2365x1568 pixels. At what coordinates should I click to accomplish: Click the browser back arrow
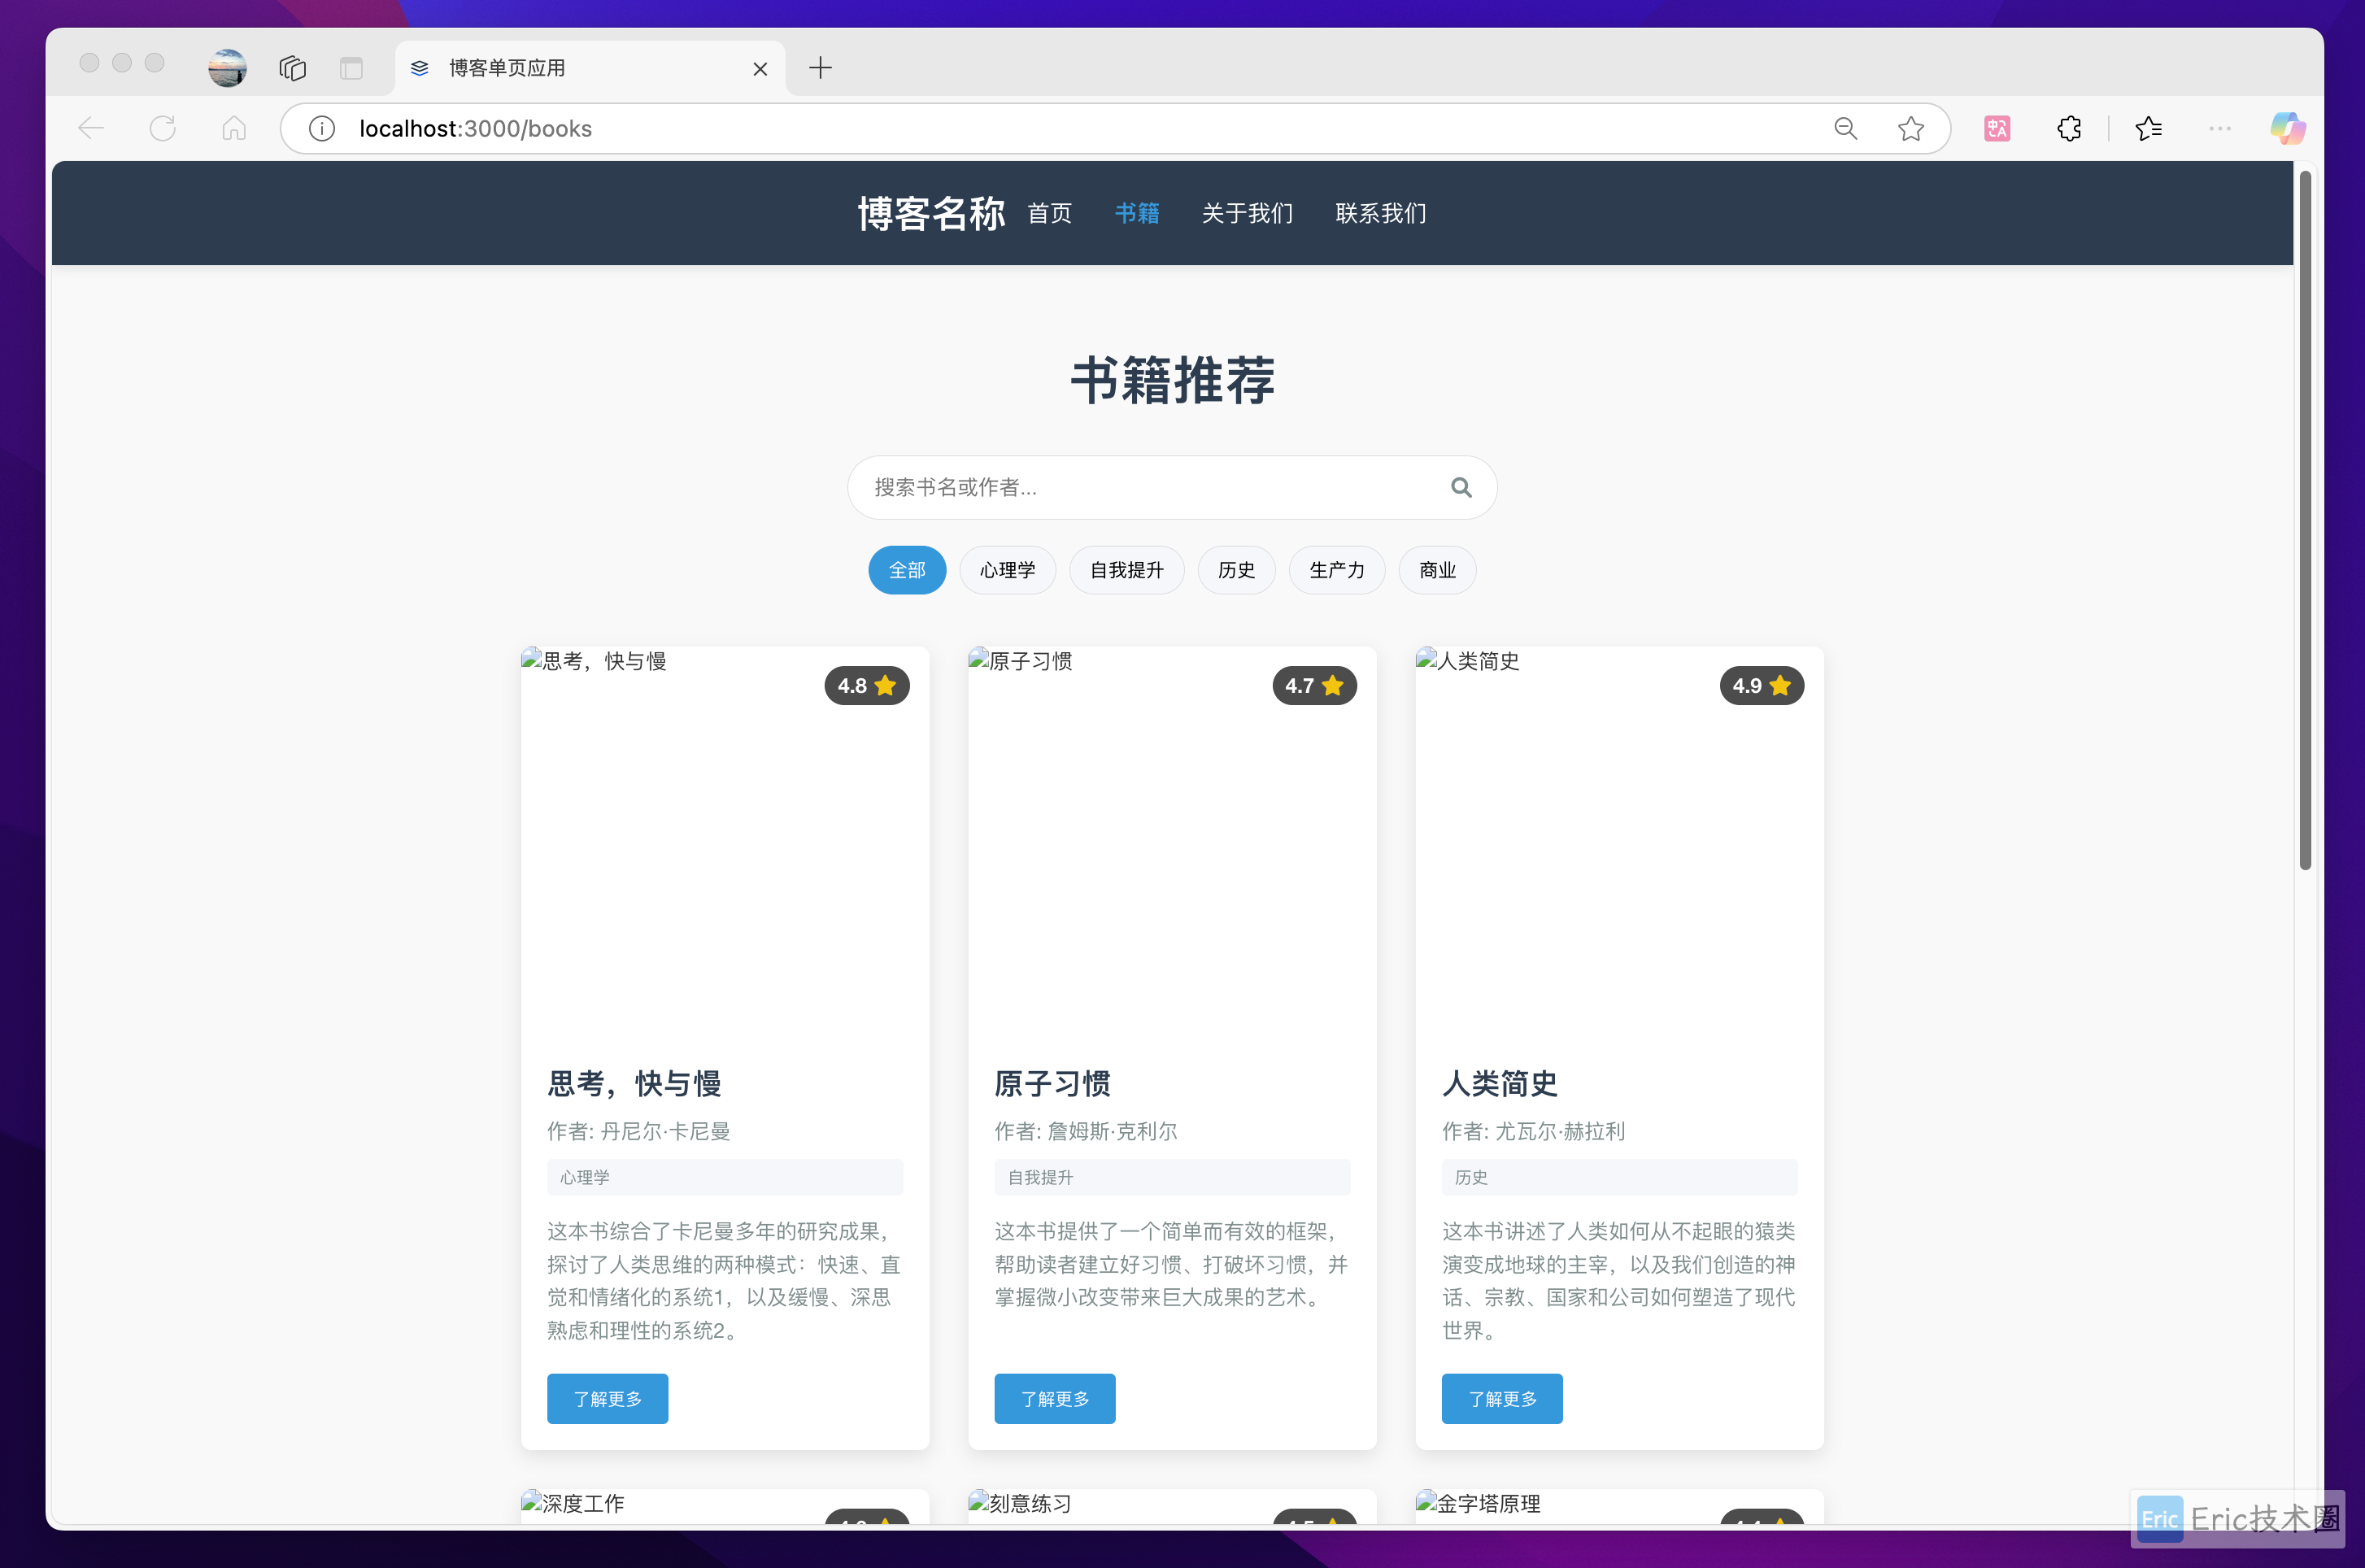(91, 128)
